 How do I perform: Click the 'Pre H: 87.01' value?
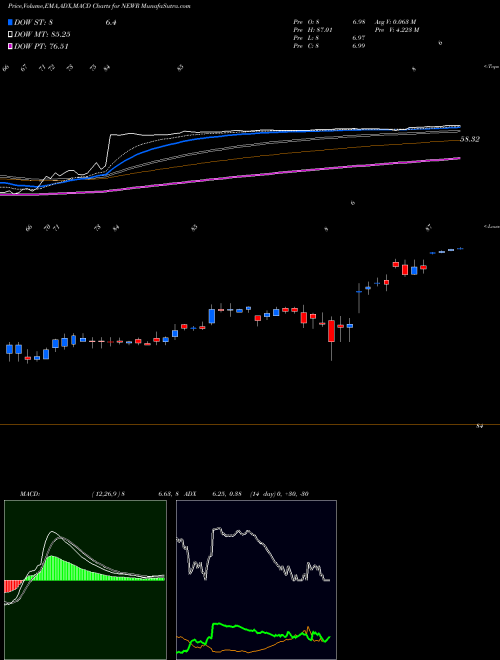click(x=313, y=30)
